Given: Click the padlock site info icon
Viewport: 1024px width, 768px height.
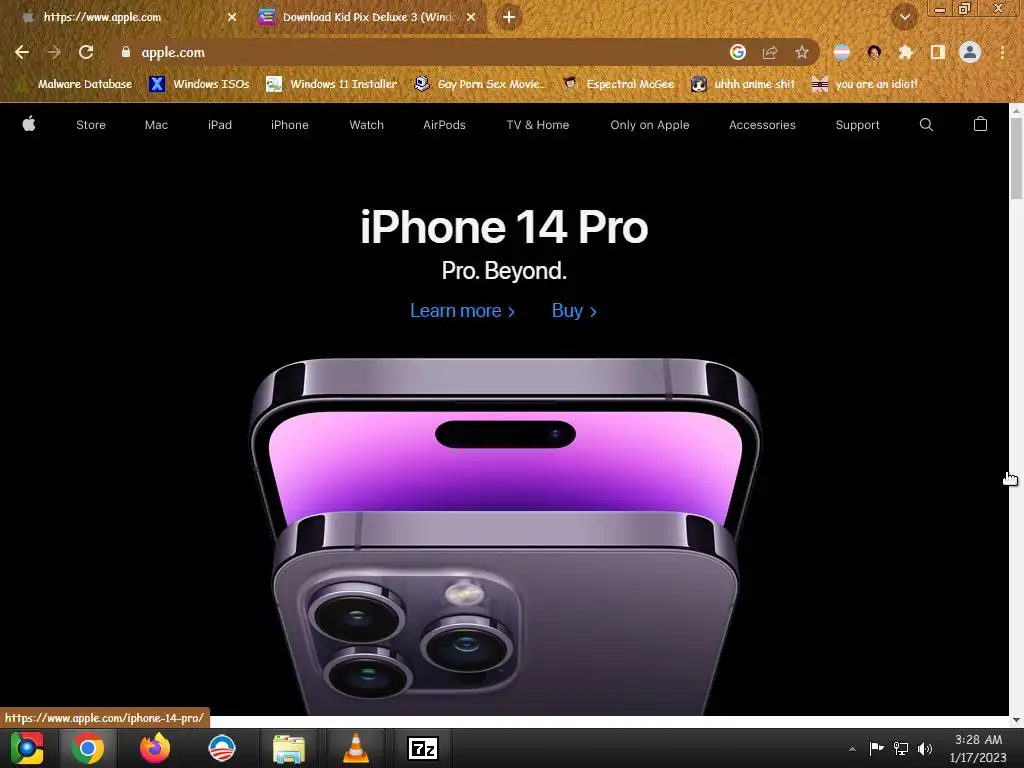Looking at the screenshot, I should (125, 52).
